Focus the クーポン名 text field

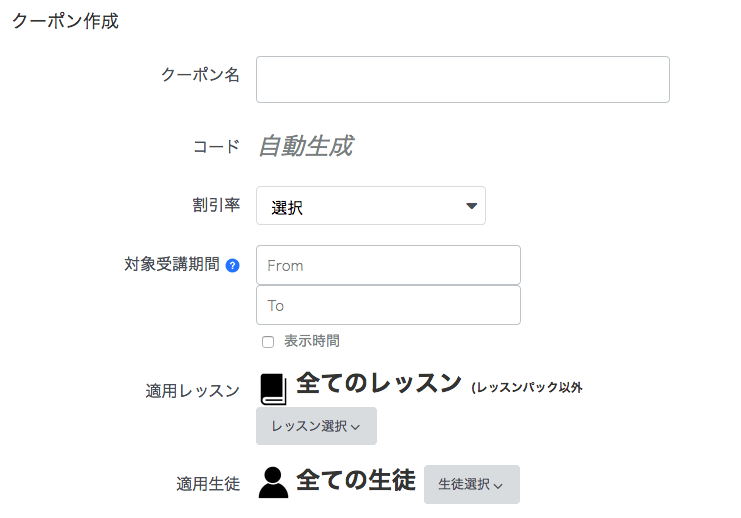point(463,79)
